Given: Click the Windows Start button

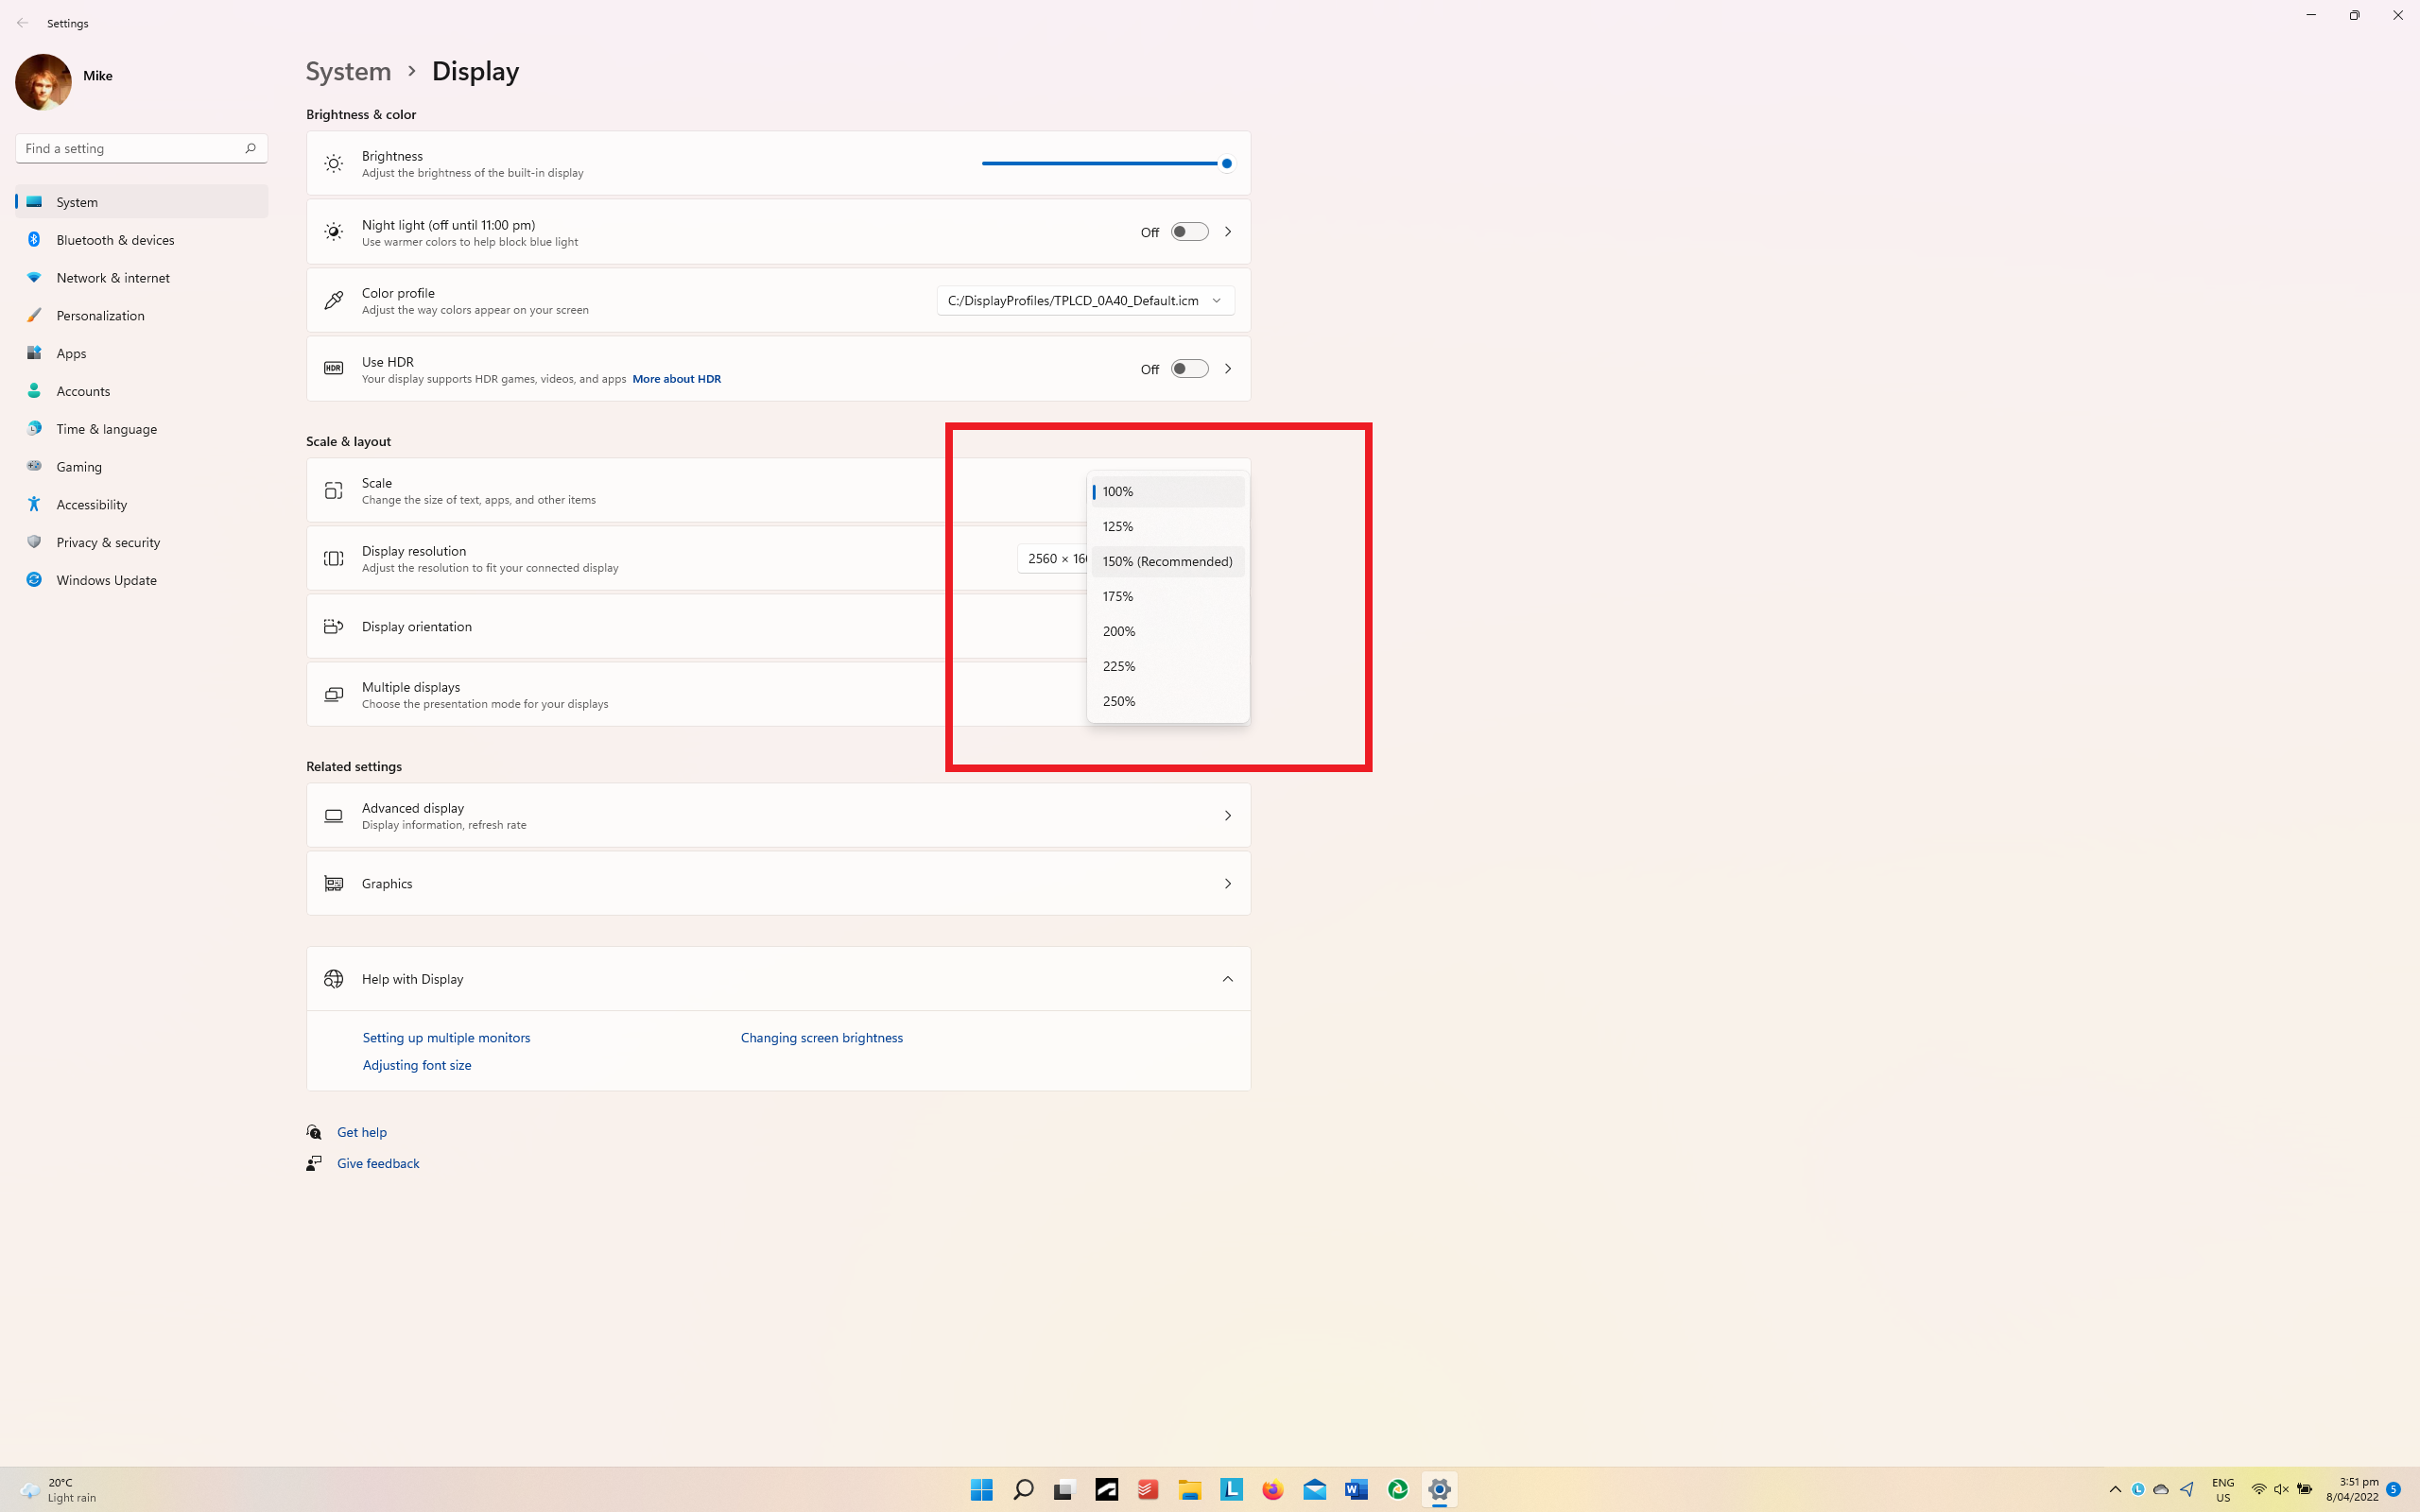Looking at the screenshot, I should [x=981, y=1490].
